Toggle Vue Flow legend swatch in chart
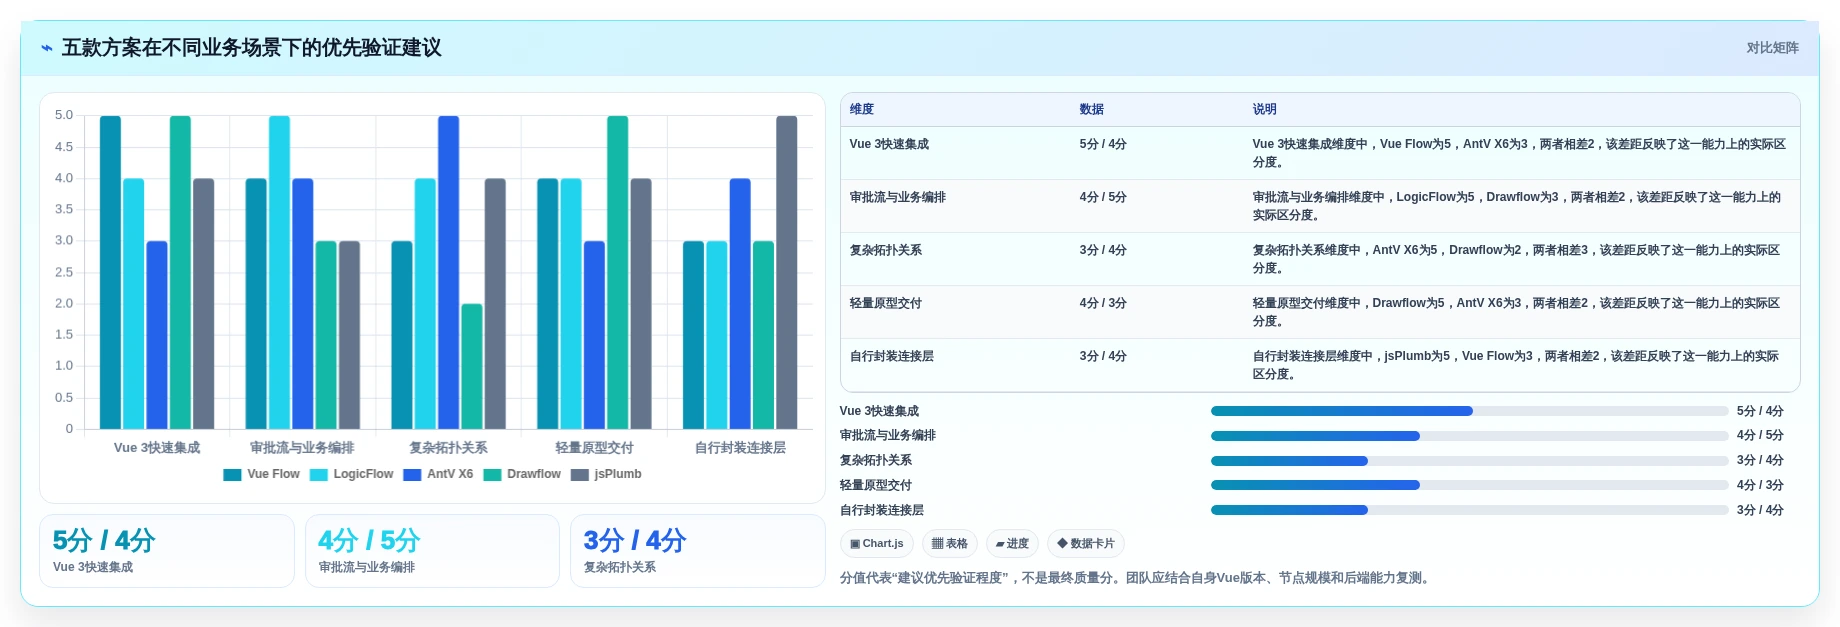Image resolution: width=1840 pixels, height=627 pixels. pos(232,475)
